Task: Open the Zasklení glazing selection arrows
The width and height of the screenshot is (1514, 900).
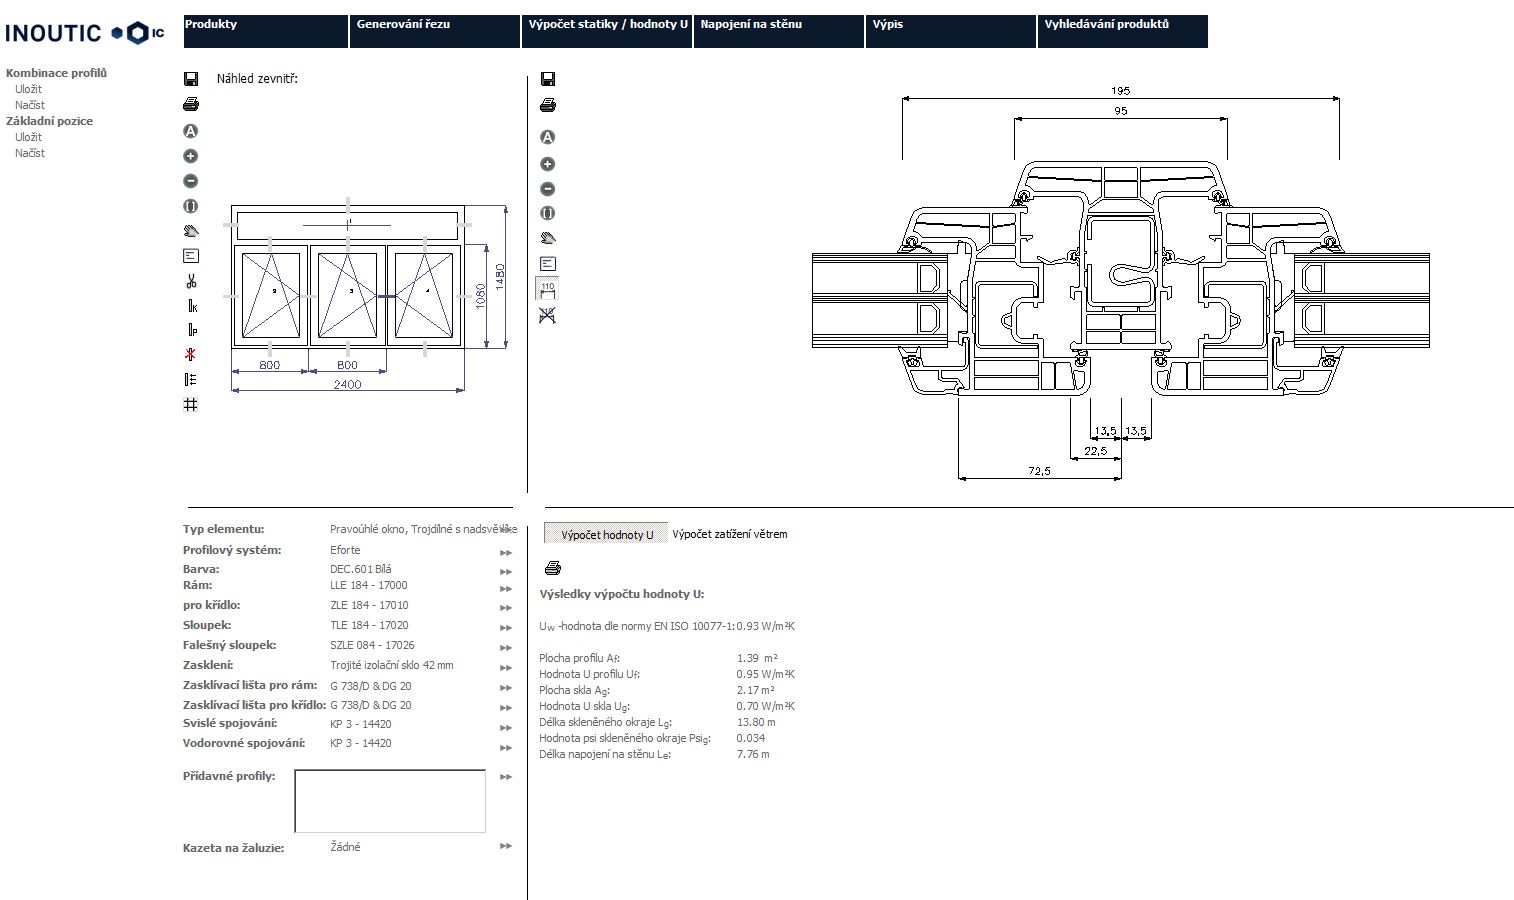Action: coord(504,668)
